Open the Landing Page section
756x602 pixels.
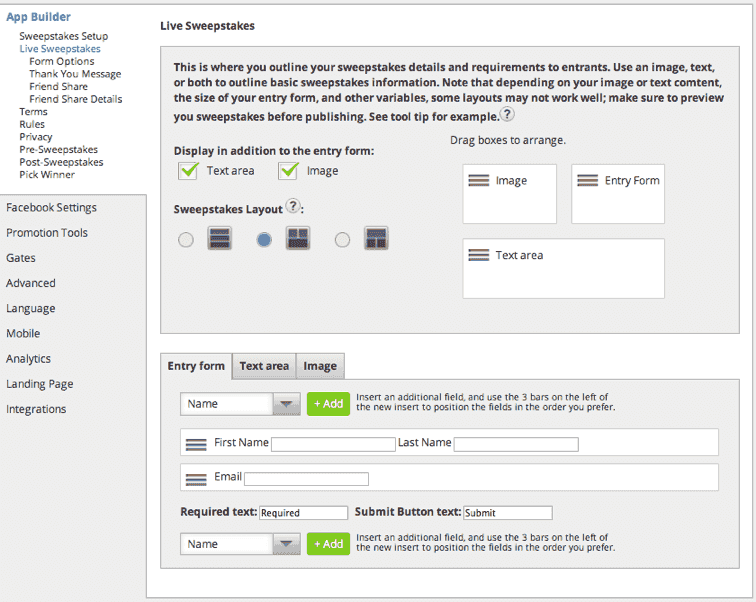(40, 384)
